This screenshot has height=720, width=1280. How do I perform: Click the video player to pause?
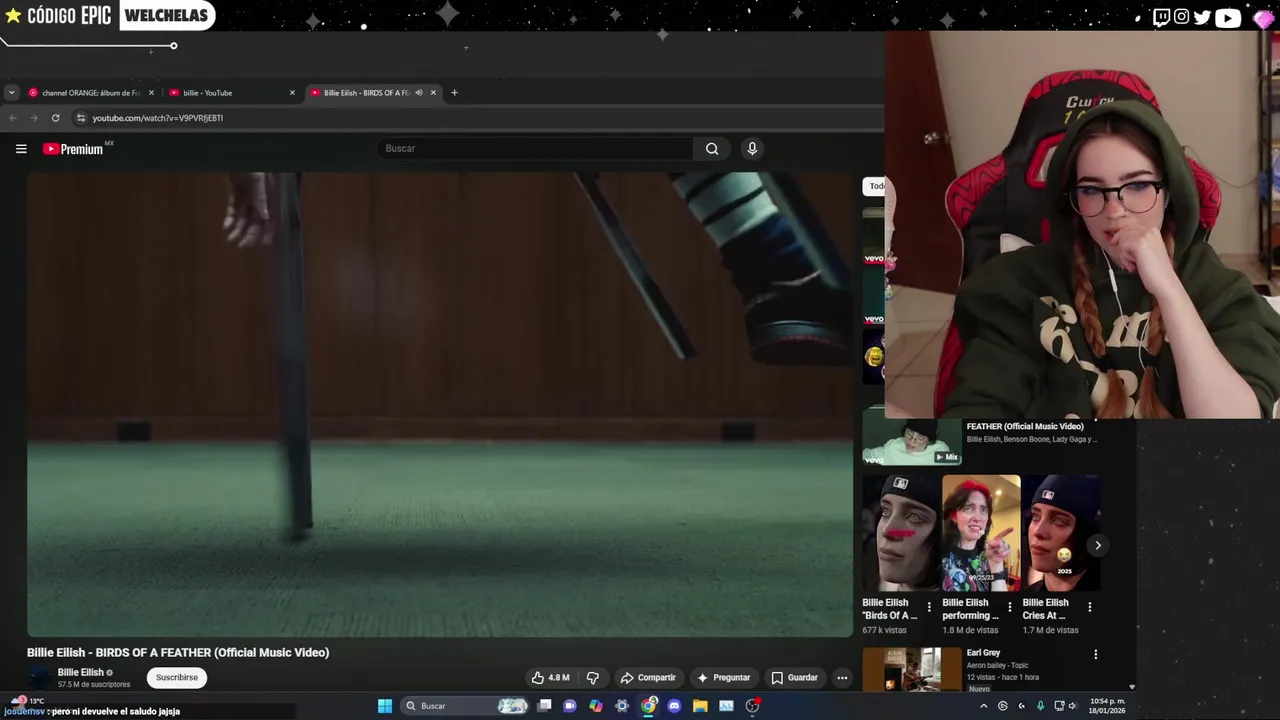(440, 404)
